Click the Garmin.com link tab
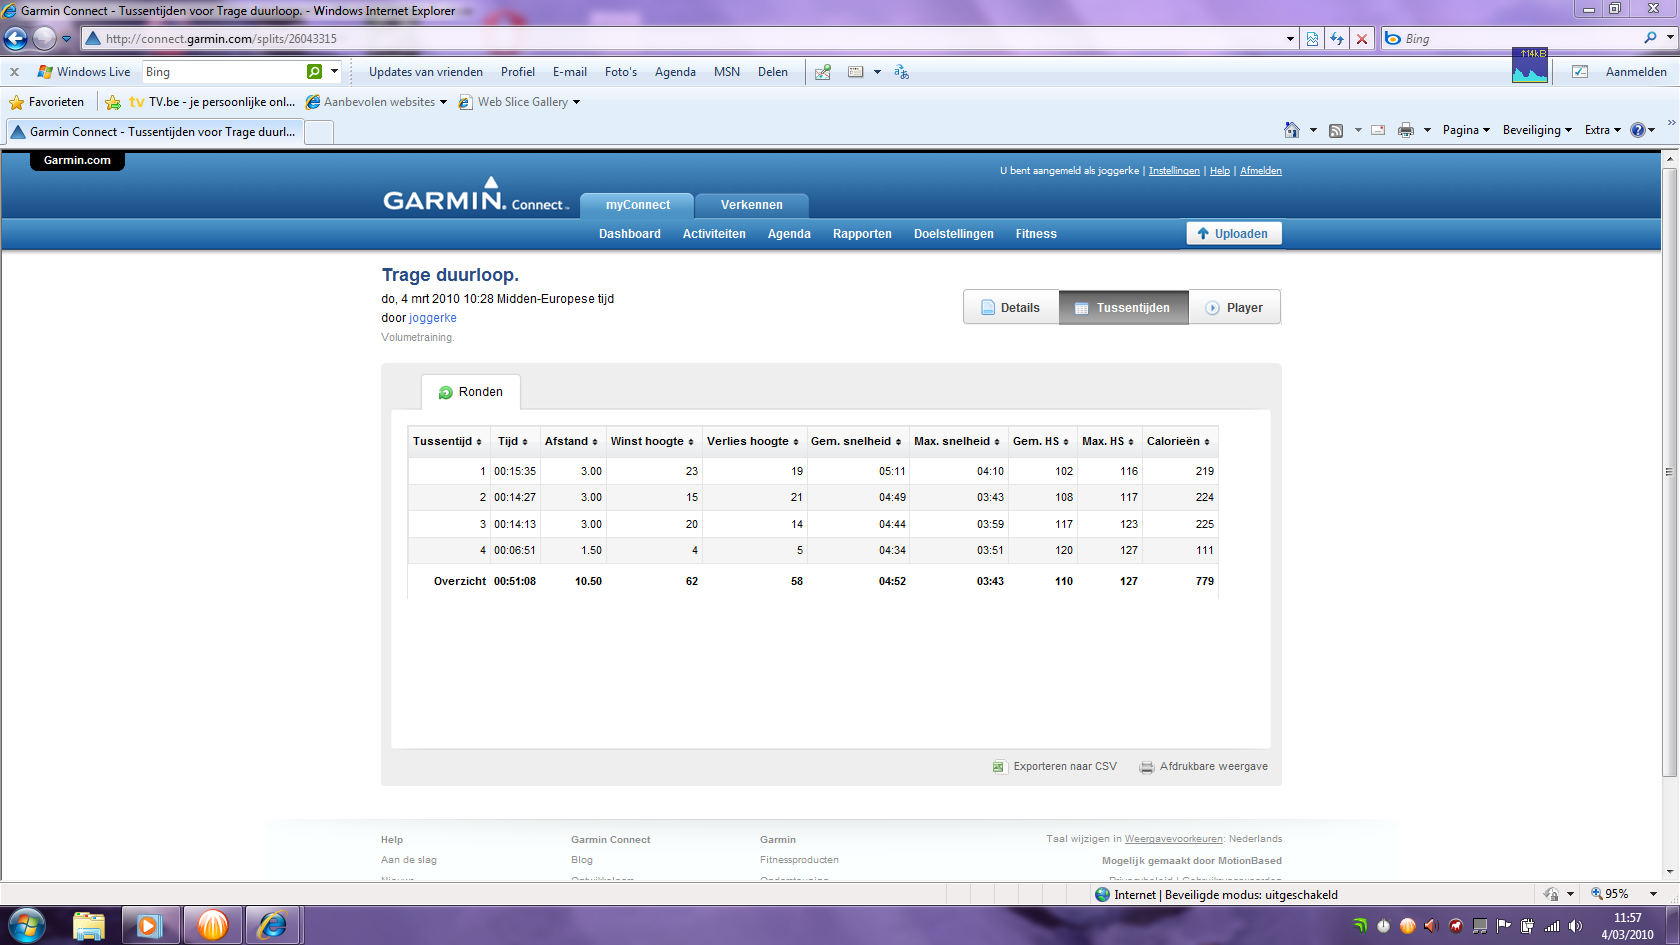This screenshot has width=1680, height=945. (x=77, y=160)
